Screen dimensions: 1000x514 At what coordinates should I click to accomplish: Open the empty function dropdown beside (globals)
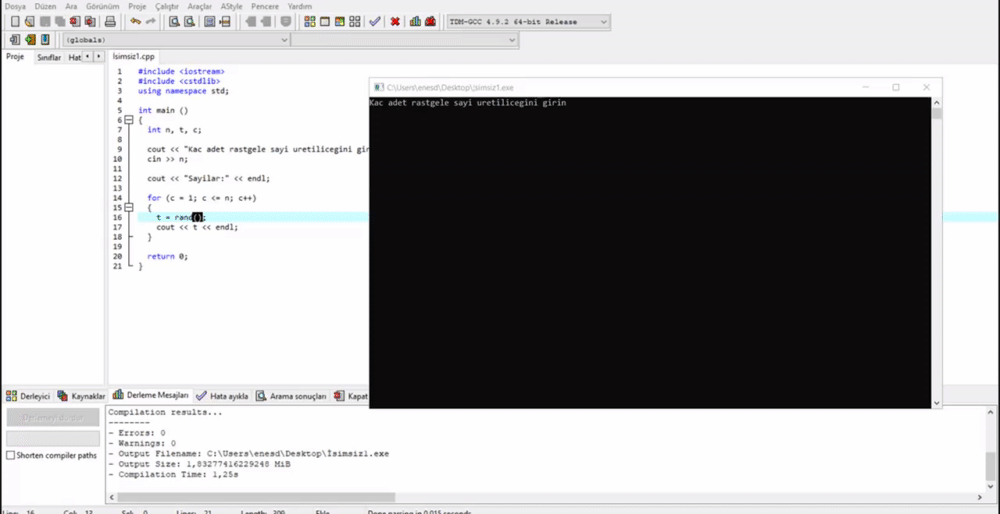coord(404,40)
